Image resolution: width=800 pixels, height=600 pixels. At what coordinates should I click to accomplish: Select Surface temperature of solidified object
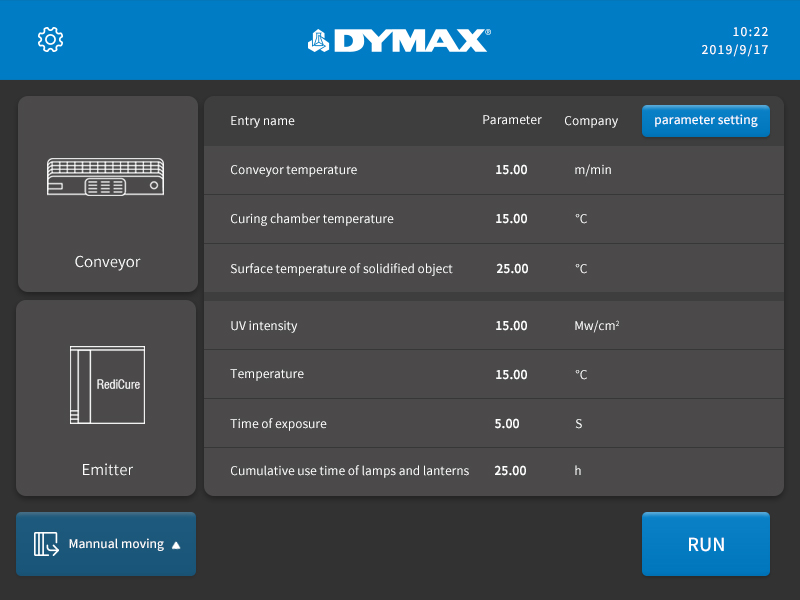tap(341, 269)
